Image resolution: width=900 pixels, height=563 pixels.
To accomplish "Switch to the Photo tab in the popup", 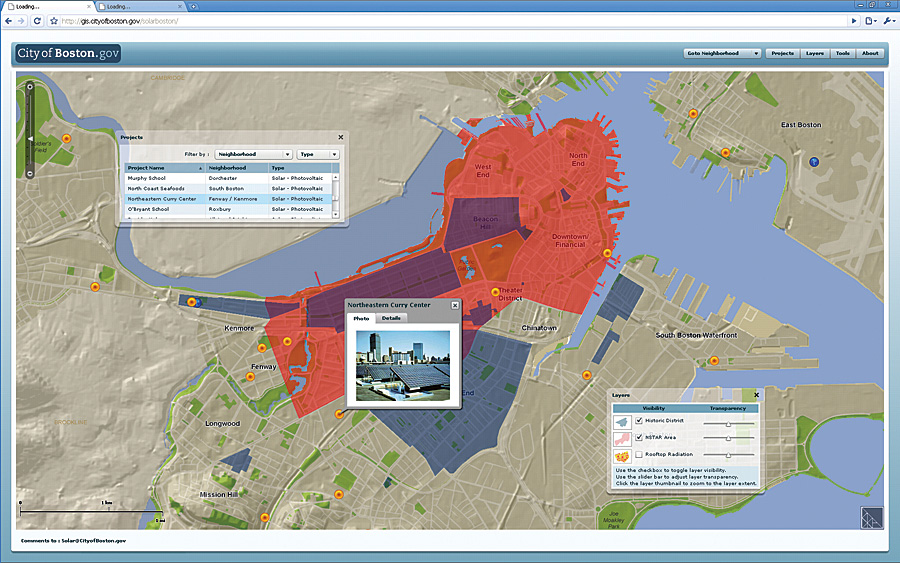I will [361, 319].
